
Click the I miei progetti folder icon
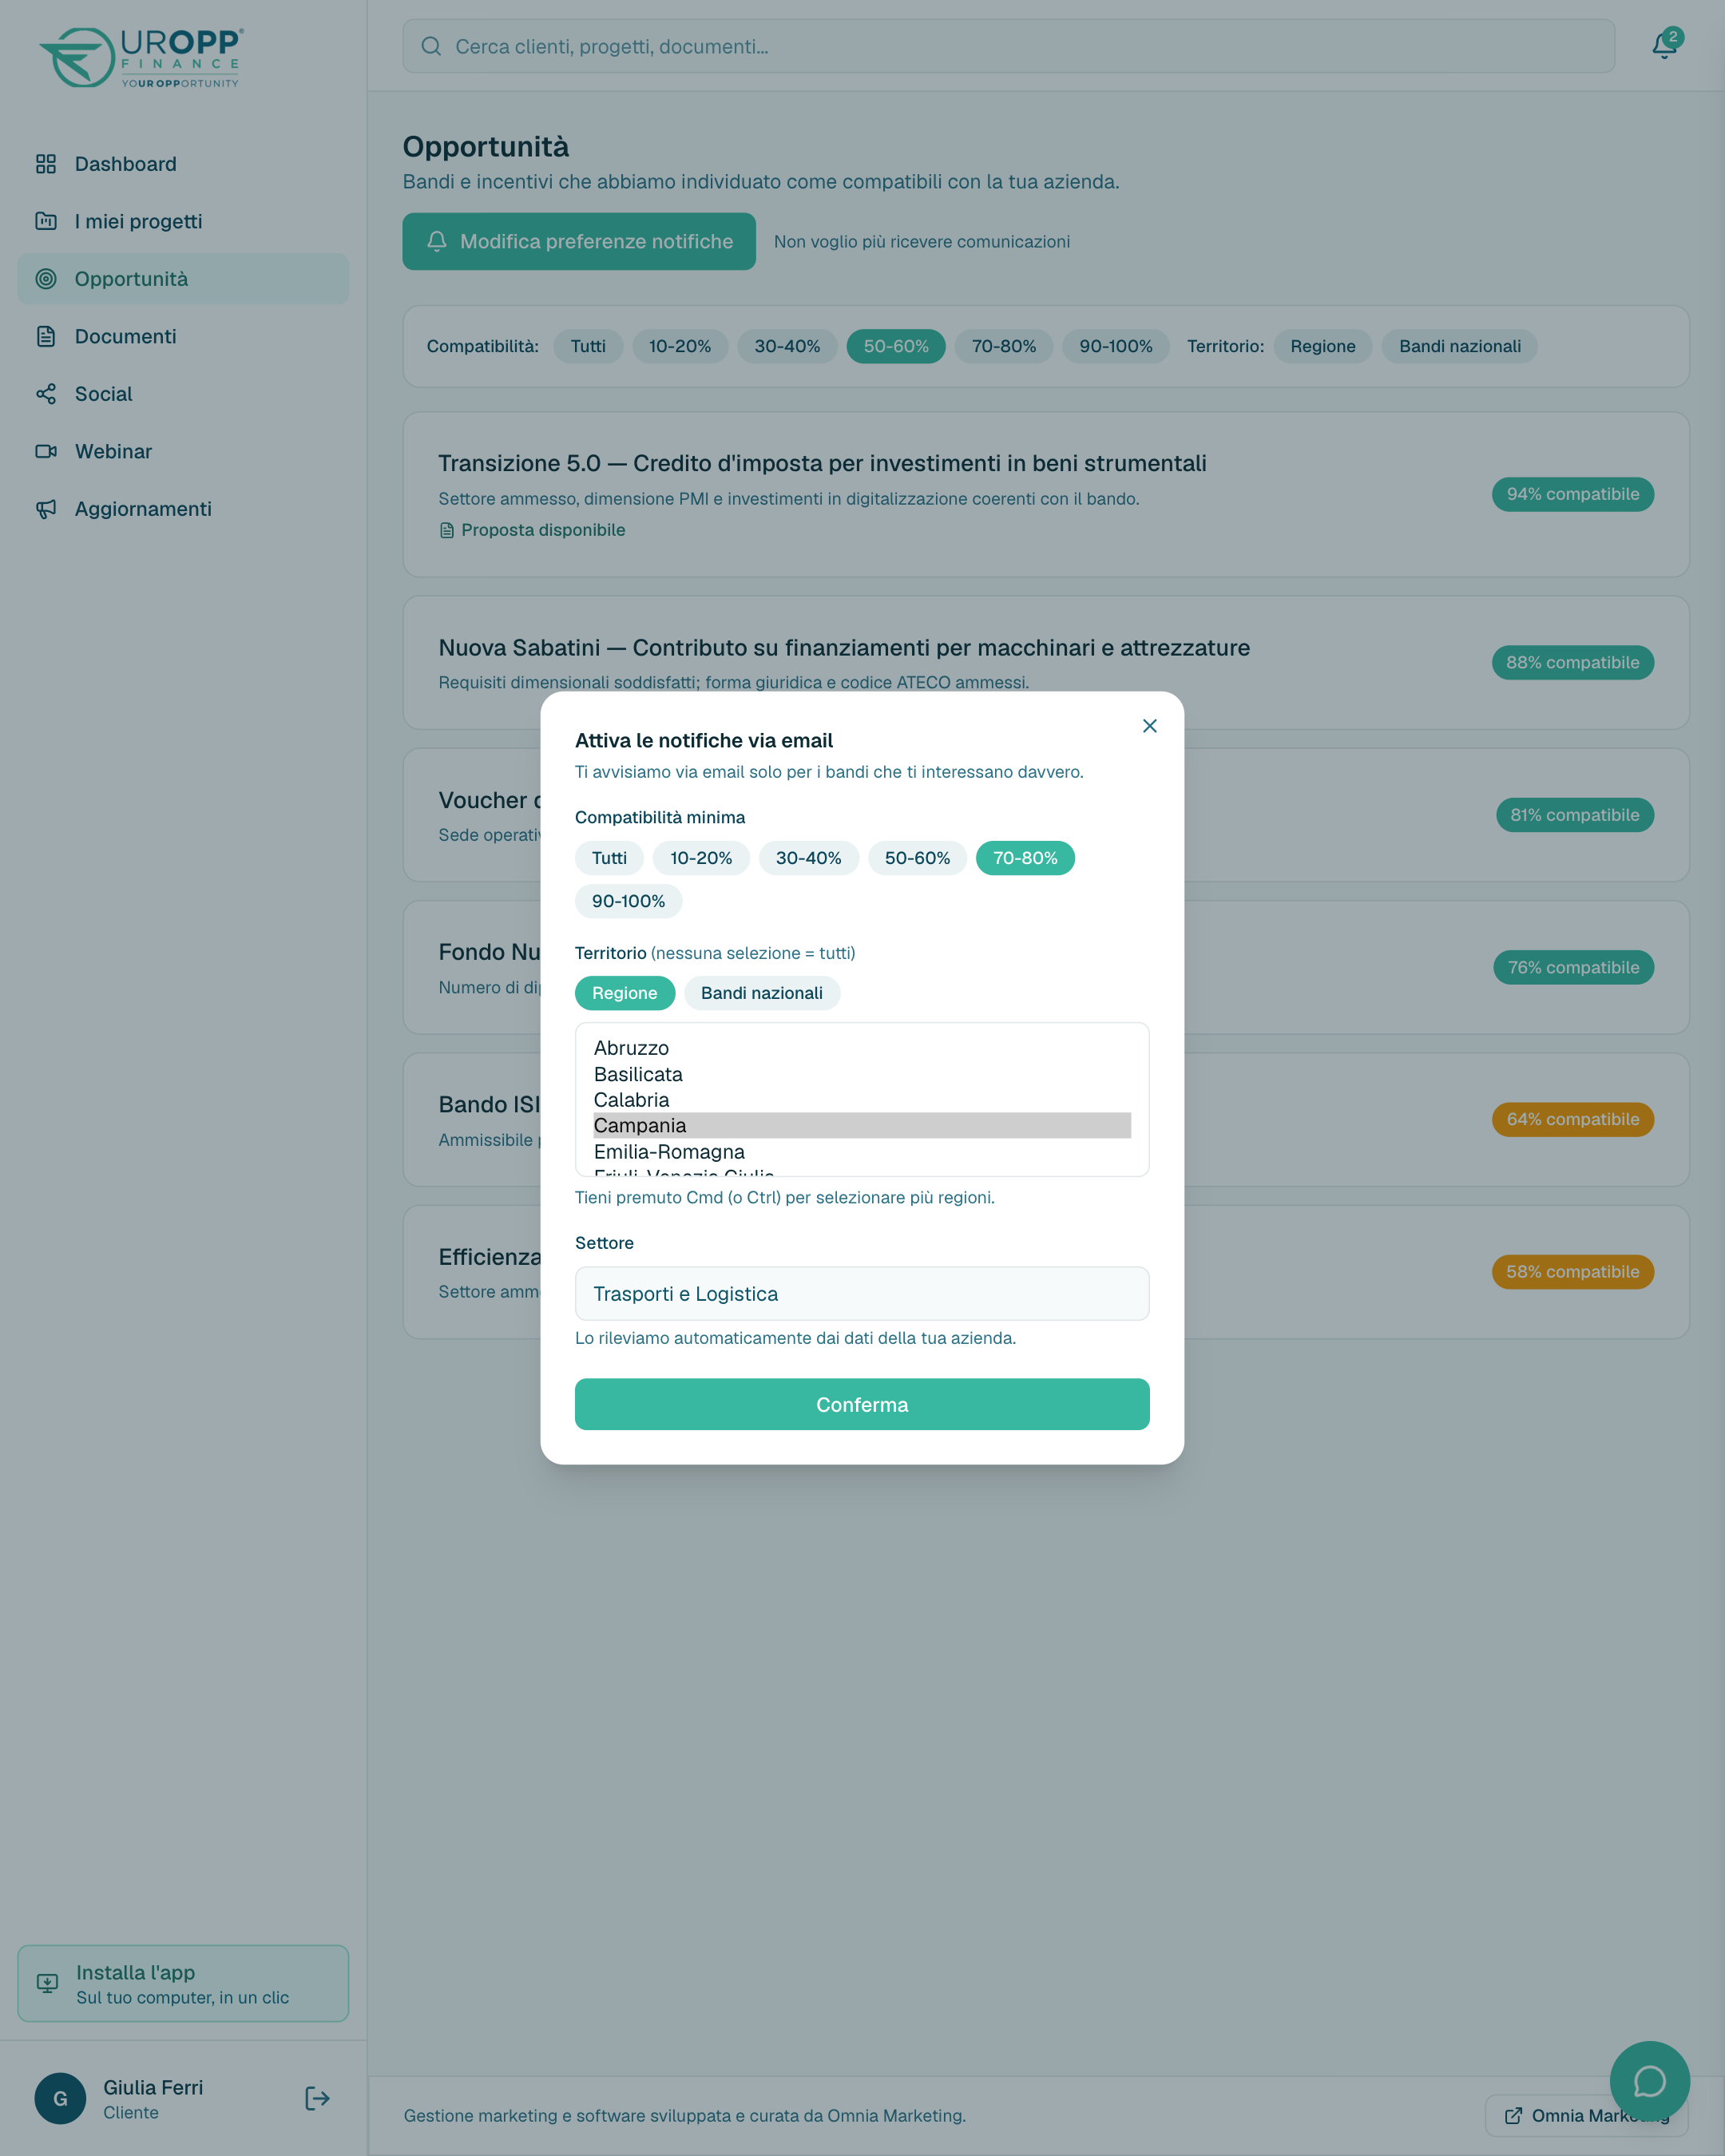point(46,221)
